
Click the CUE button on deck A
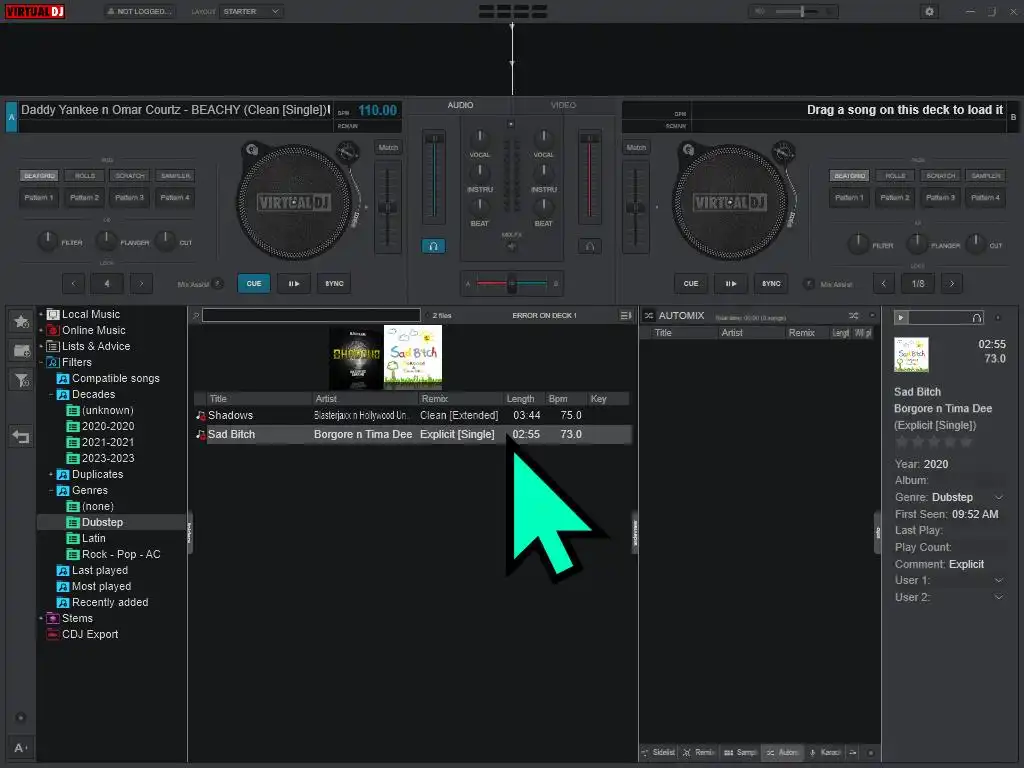click(253, 283)
